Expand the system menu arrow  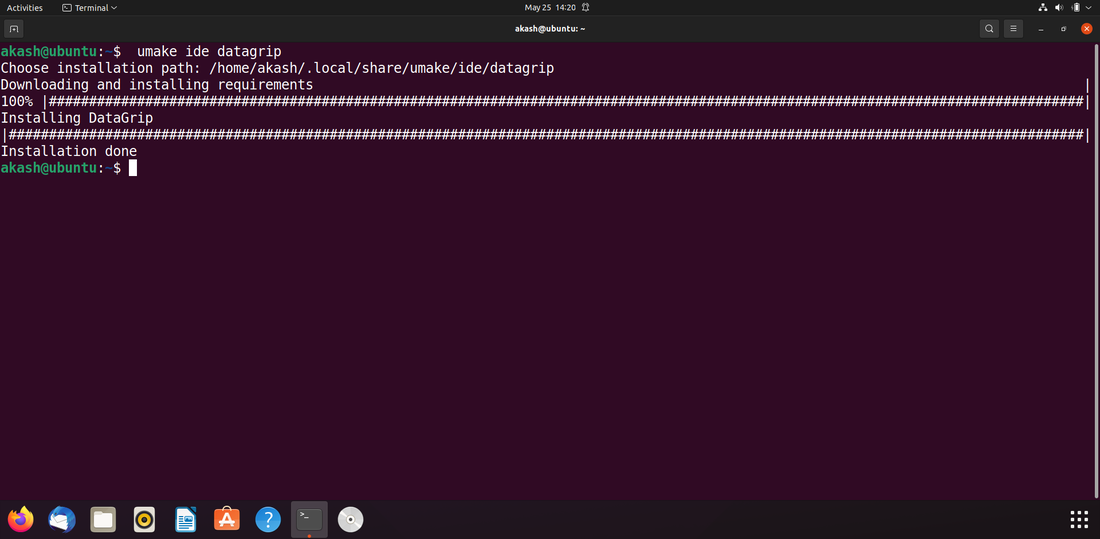1089,8
